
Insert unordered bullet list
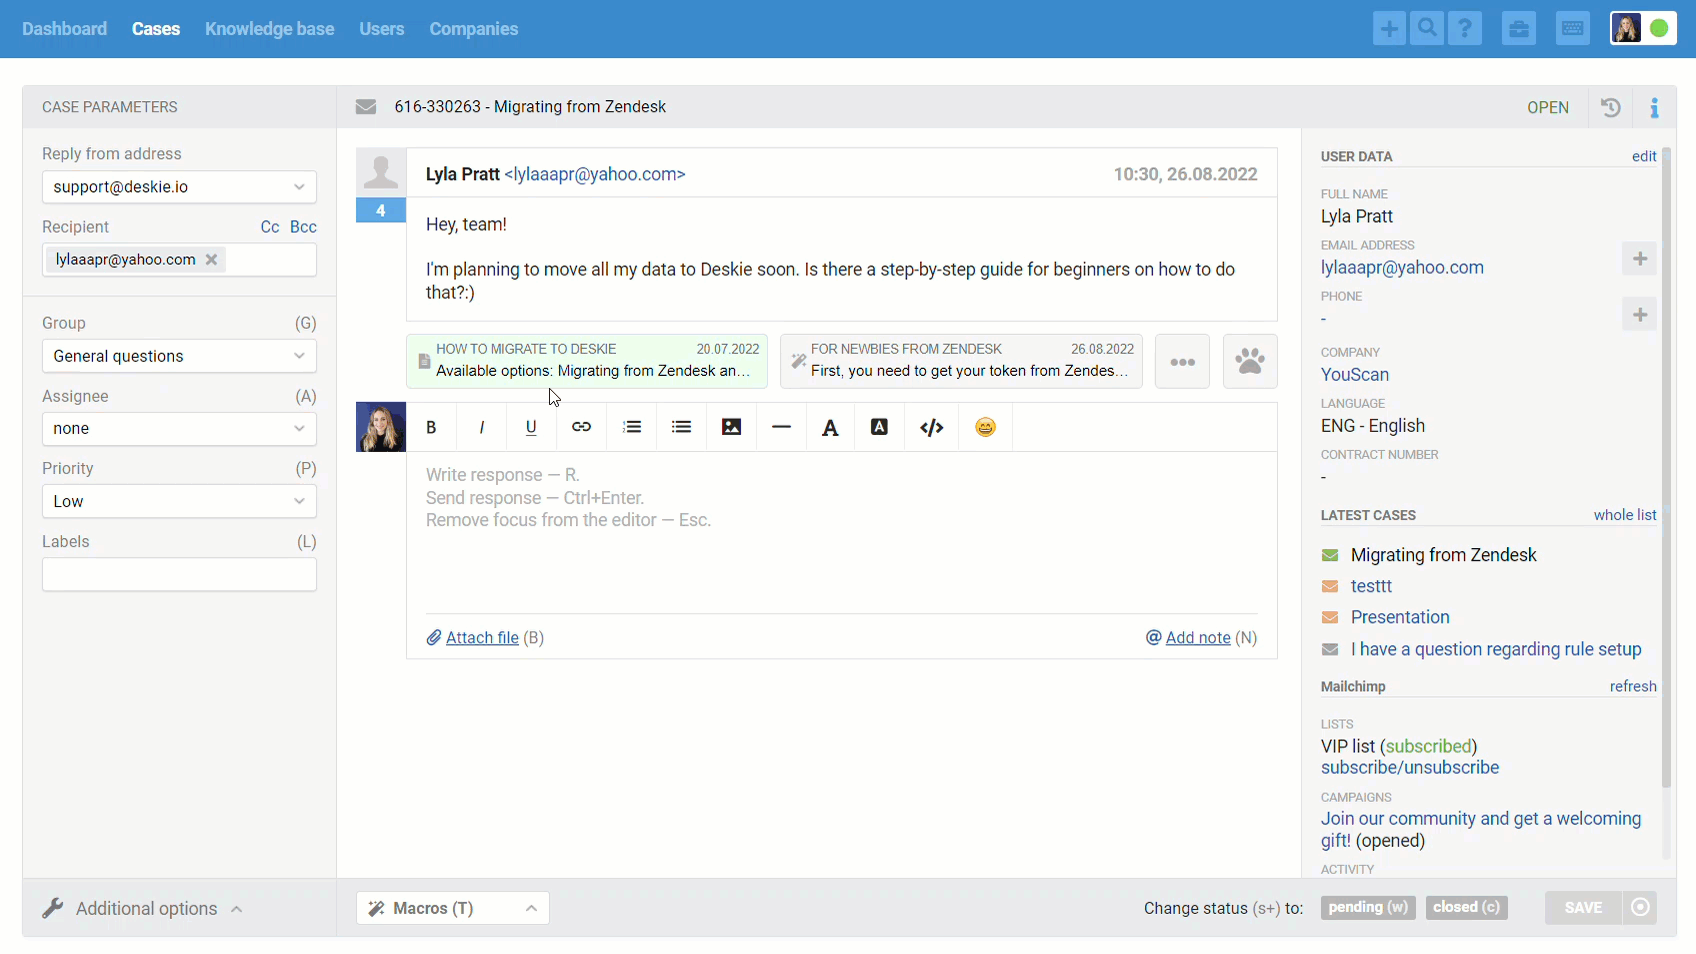[x=682, y=427]
